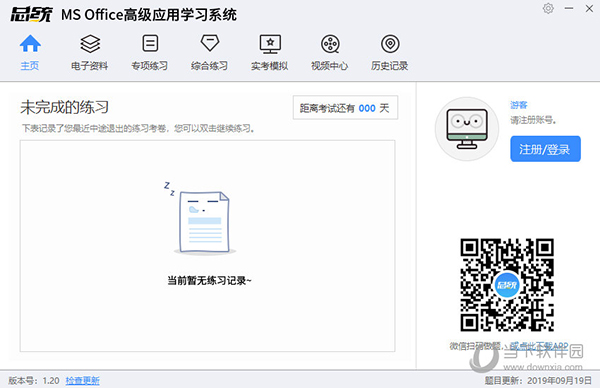The image size is (600, 388).
Task: Click the 未完成的练习 heading
Action: coord(65,107)
